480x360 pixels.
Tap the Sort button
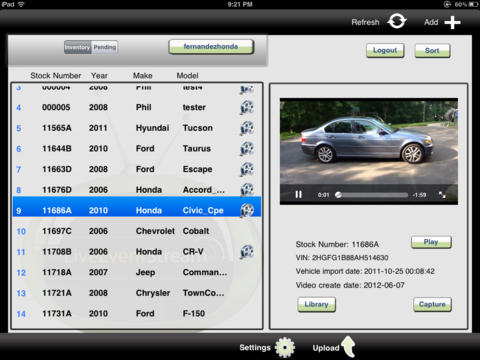click(x=432, y=51)
